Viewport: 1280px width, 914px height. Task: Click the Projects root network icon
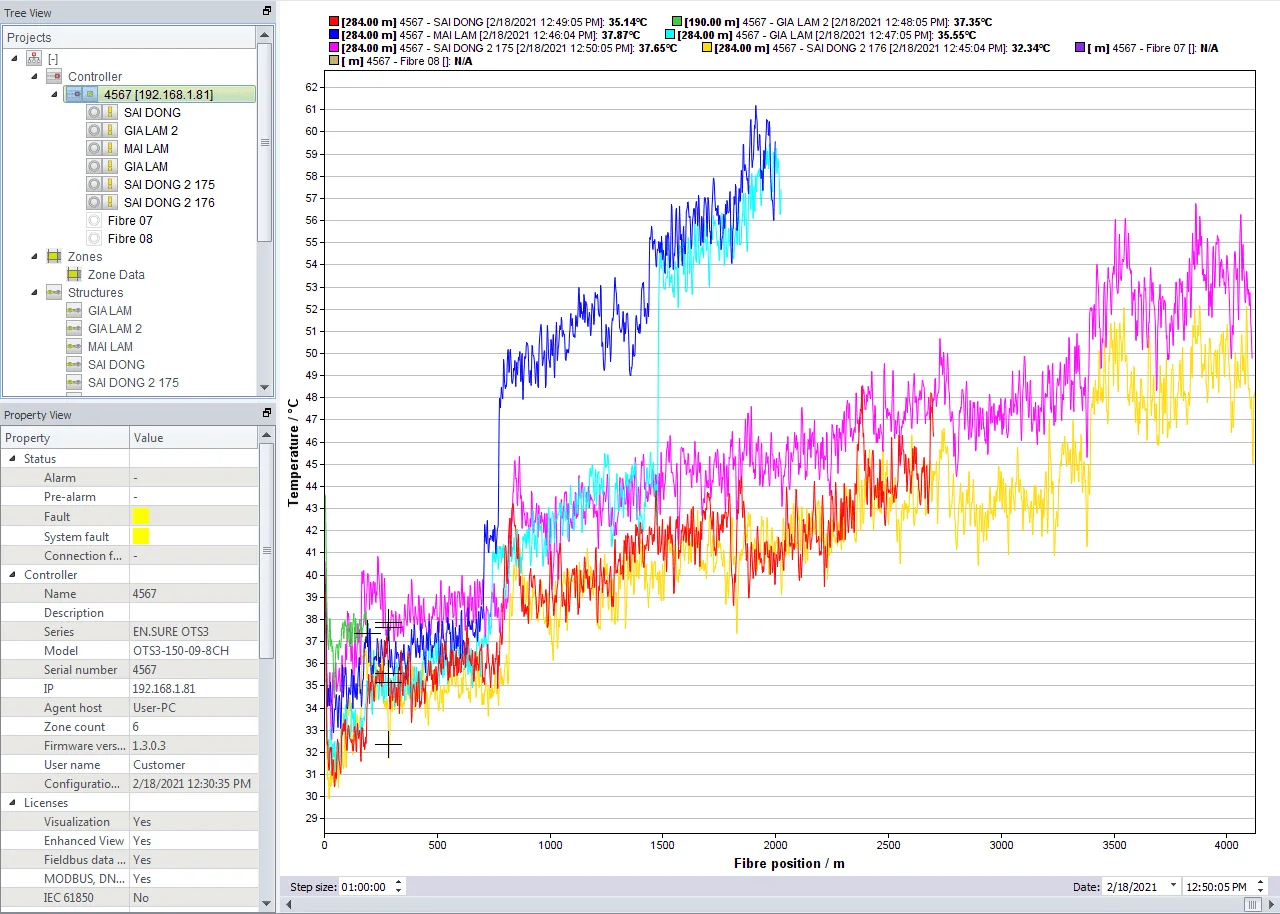(x=34, y=59)
